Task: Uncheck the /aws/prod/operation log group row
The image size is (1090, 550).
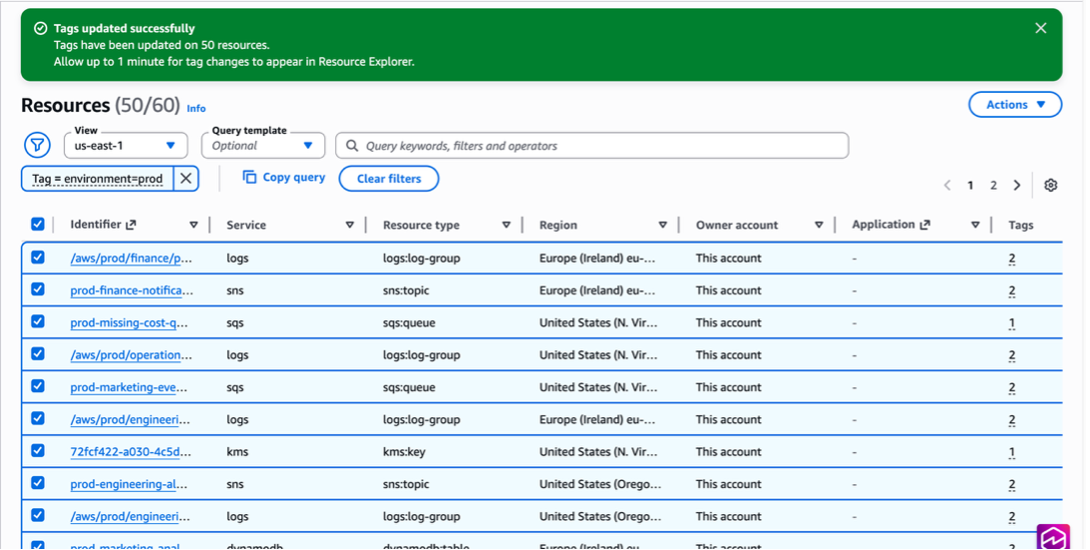Action: pos(38,354)
